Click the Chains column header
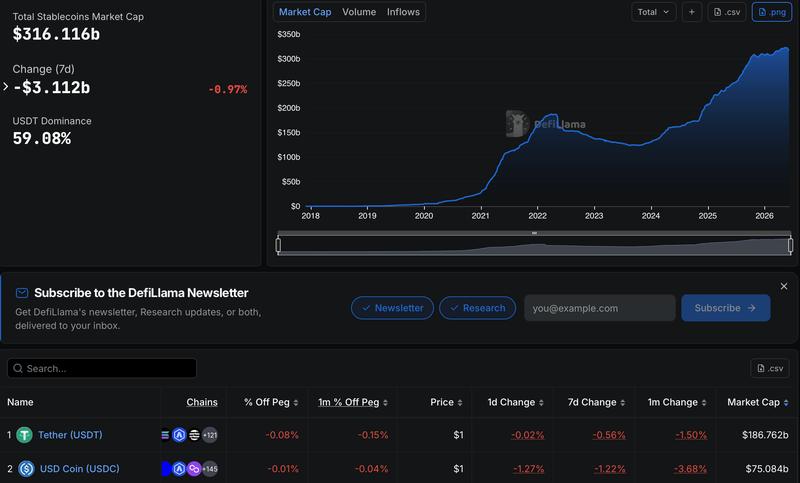Screen dimensions: 800x483 coord(202,402)
